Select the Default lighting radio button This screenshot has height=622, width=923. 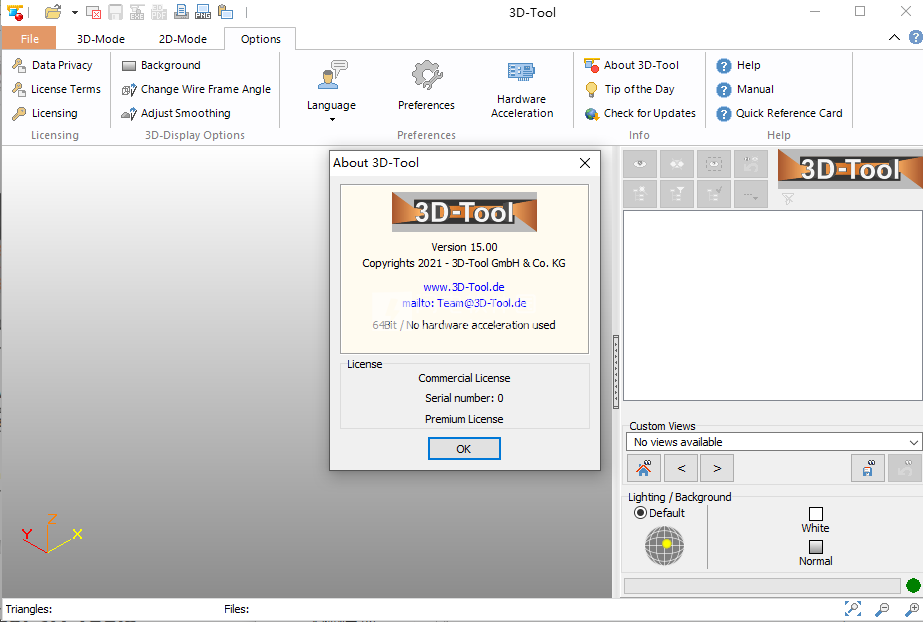pyautogui.click(x=640, y=512)
